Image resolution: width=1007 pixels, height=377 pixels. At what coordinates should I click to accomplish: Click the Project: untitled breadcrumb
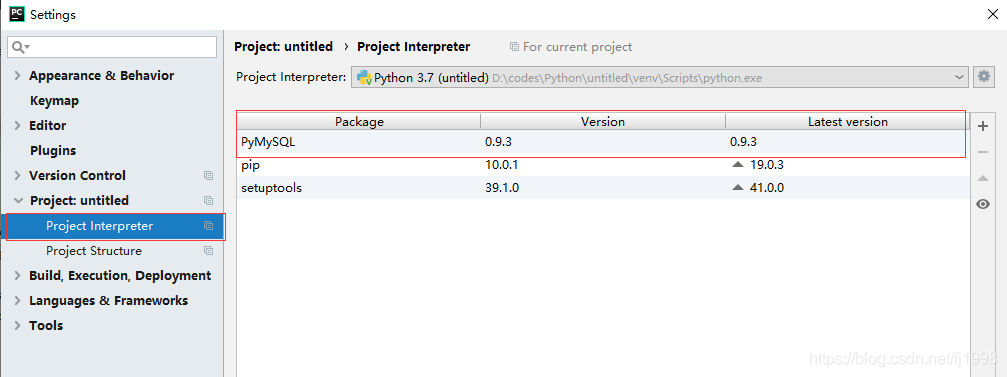283,47
